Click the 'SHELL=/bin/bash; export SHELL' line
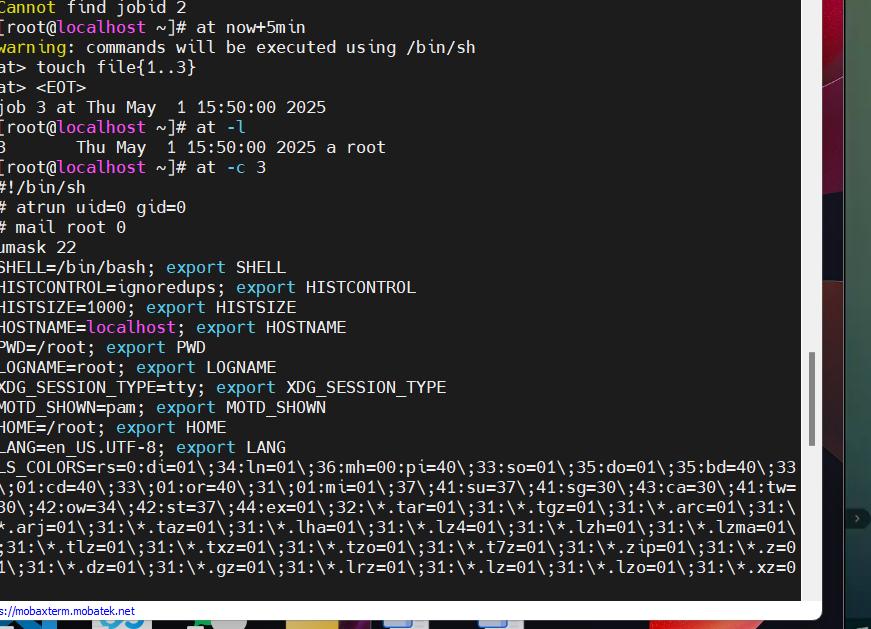 pyautogui.click(x=143, y=267)
